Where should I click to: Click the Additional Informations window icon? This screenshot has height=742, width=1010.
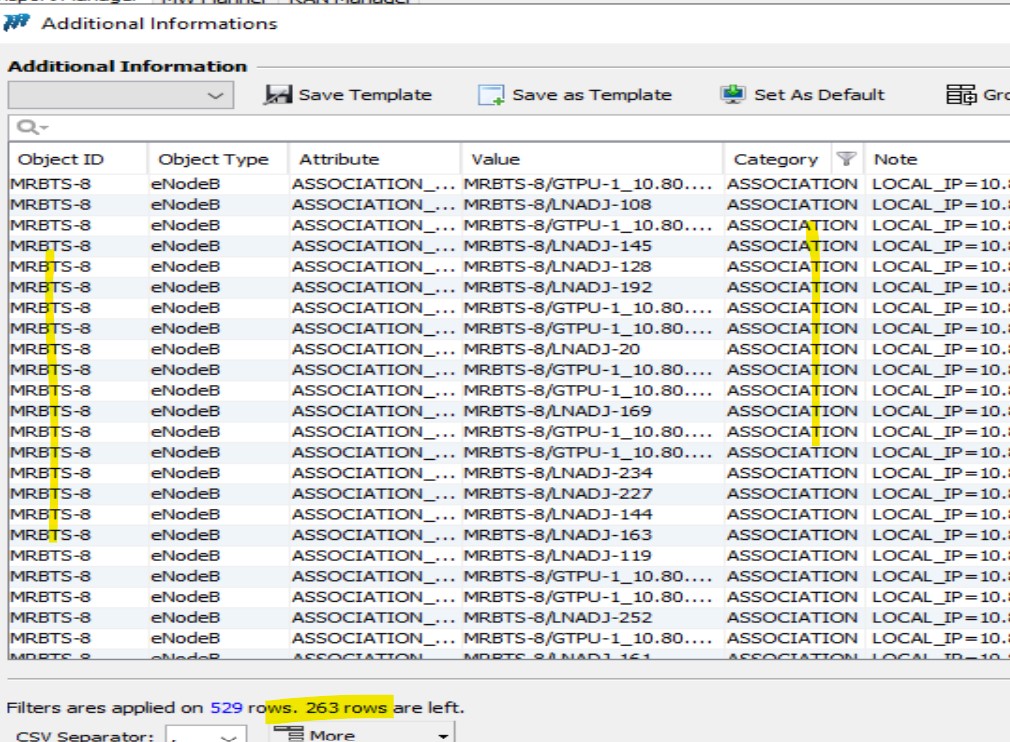tap(17, 22)
